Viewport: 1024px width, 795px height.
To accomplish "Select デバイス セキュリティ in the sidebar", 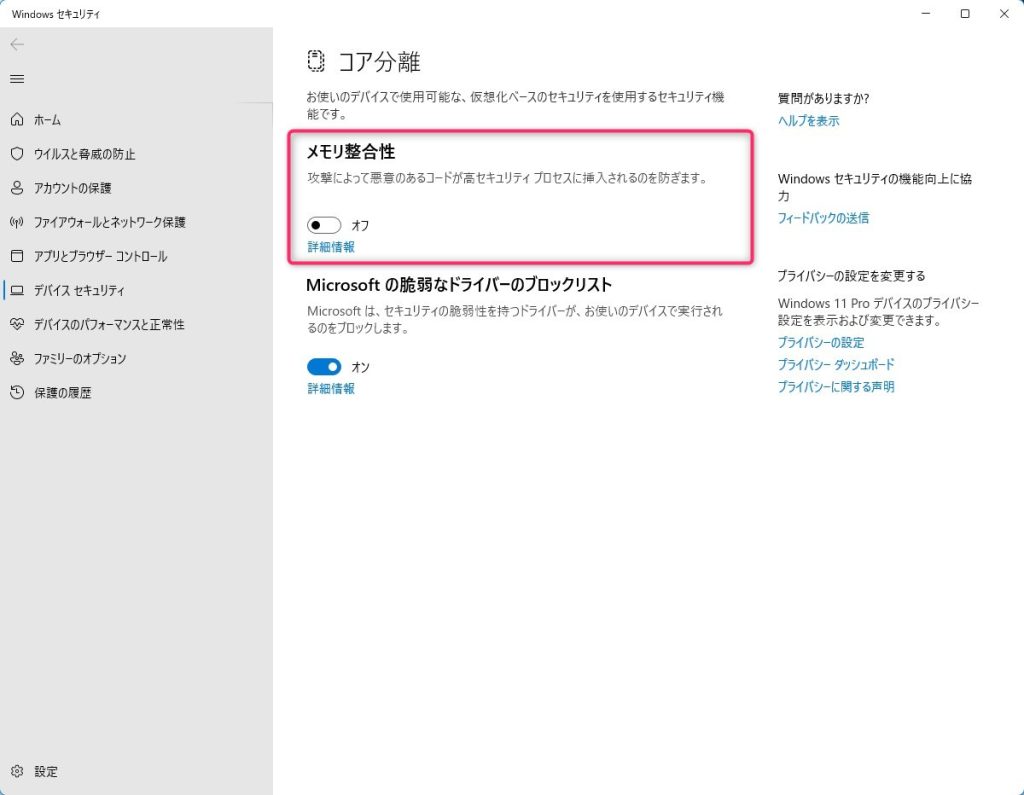I will coord(79,290).
